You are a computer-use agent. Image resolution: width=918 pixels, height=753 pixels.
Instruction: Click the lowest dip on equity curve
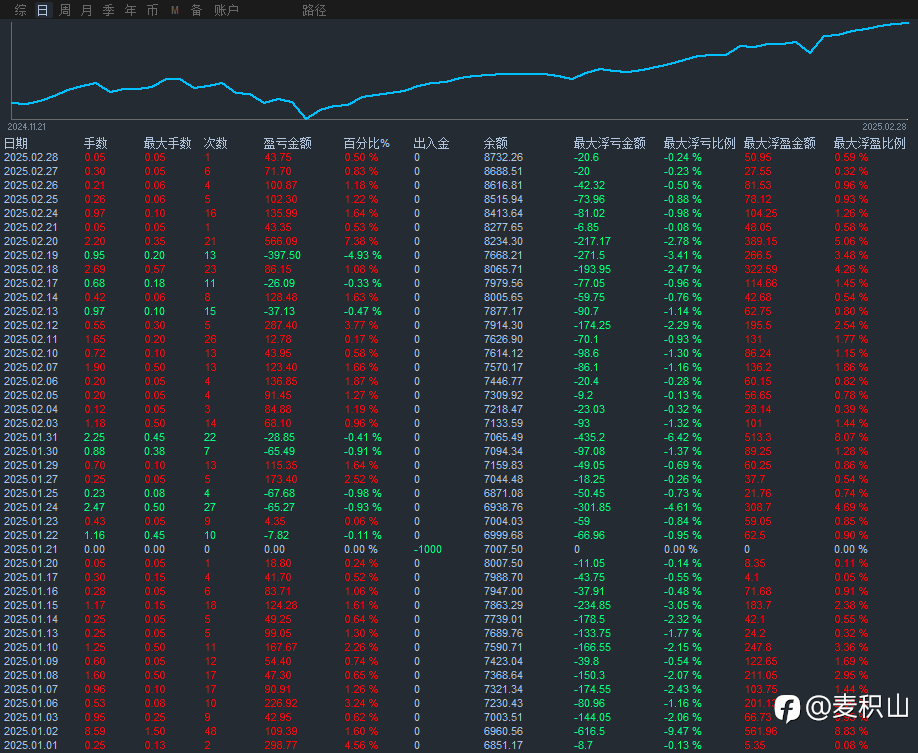click(306, 118)
